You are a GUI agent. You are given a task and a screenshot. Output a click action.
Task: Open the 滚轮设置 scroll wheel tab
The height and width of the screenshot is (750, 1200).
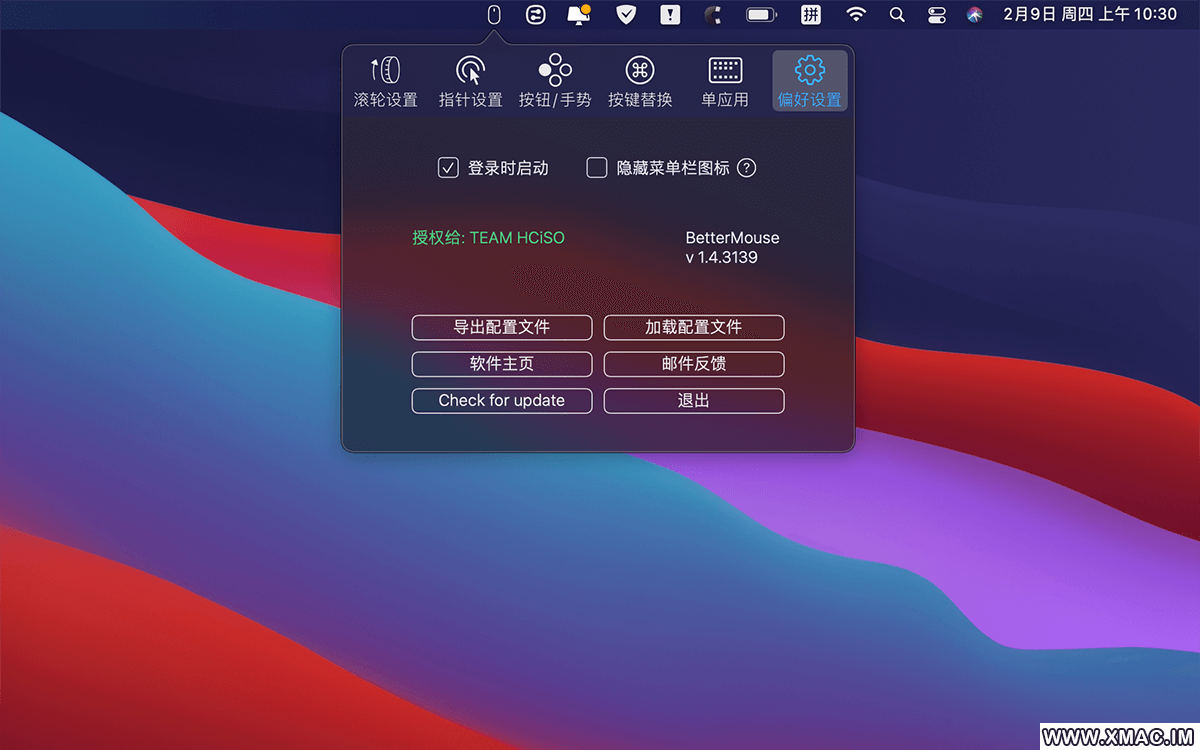coord(386,81)
